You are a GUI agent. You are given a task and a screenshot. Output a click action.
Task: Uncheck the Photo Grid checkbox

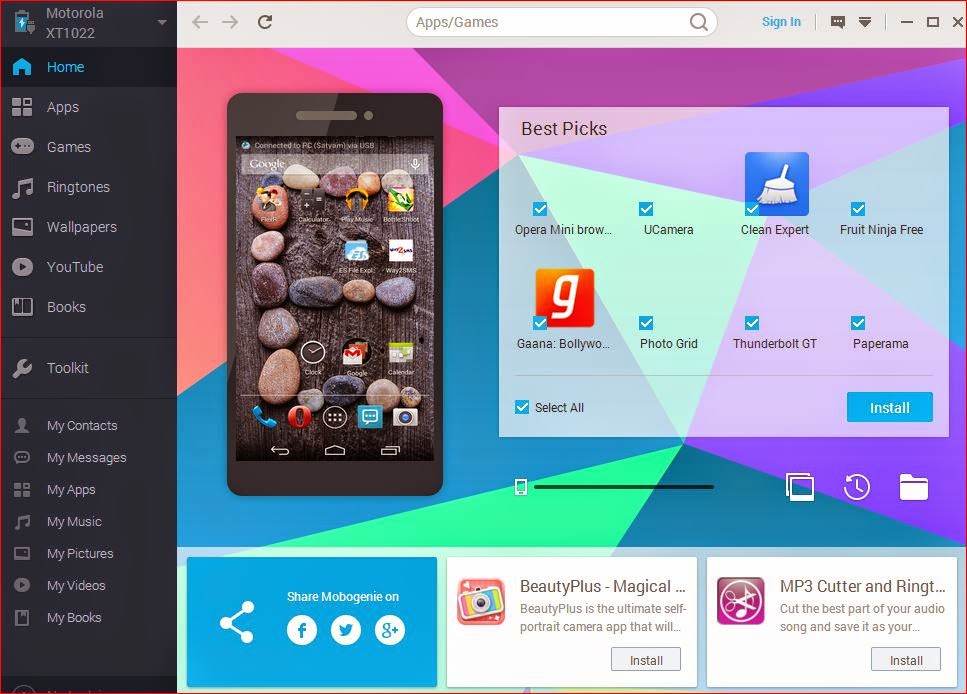(x=646, y=323)
